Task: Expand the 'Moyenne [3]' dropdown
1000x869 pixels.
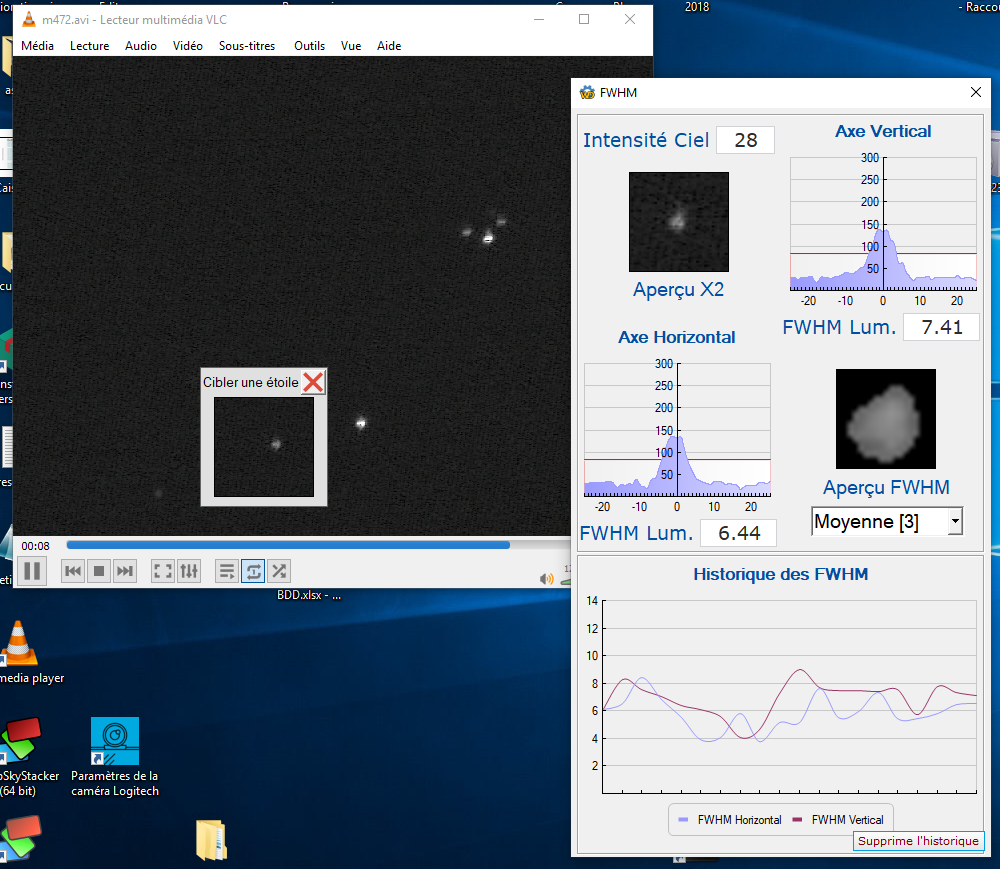Action: click(x=955, y=521)
